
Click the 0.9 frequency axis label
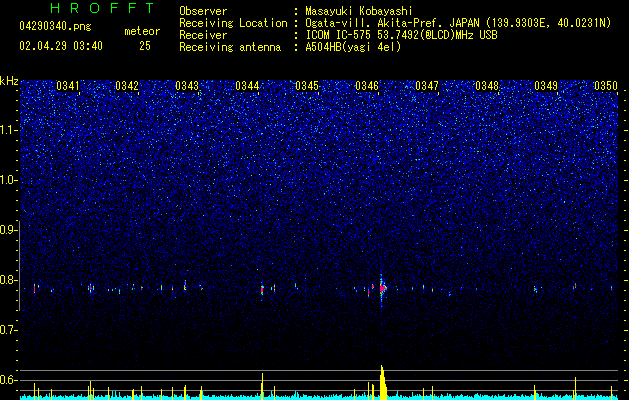coord(9,230)
